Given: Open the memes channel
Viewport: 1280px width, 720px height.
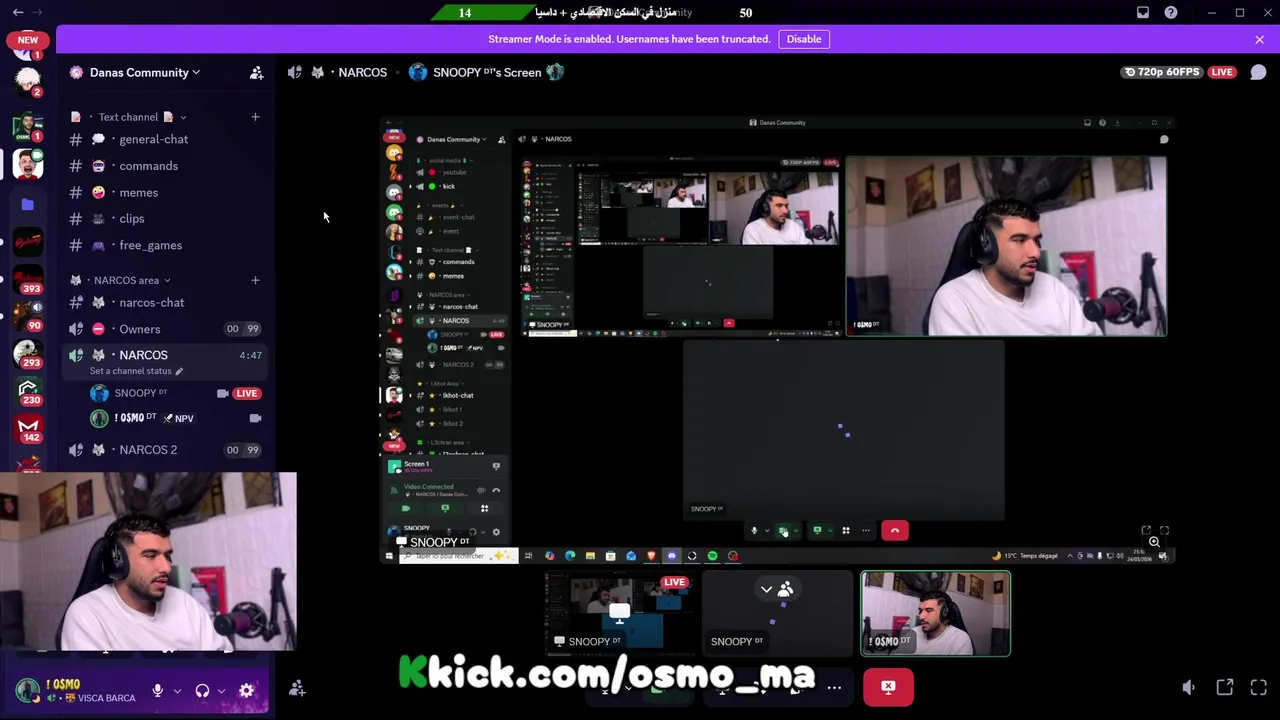Looking at the screenshot, I should tap(138, 192).
